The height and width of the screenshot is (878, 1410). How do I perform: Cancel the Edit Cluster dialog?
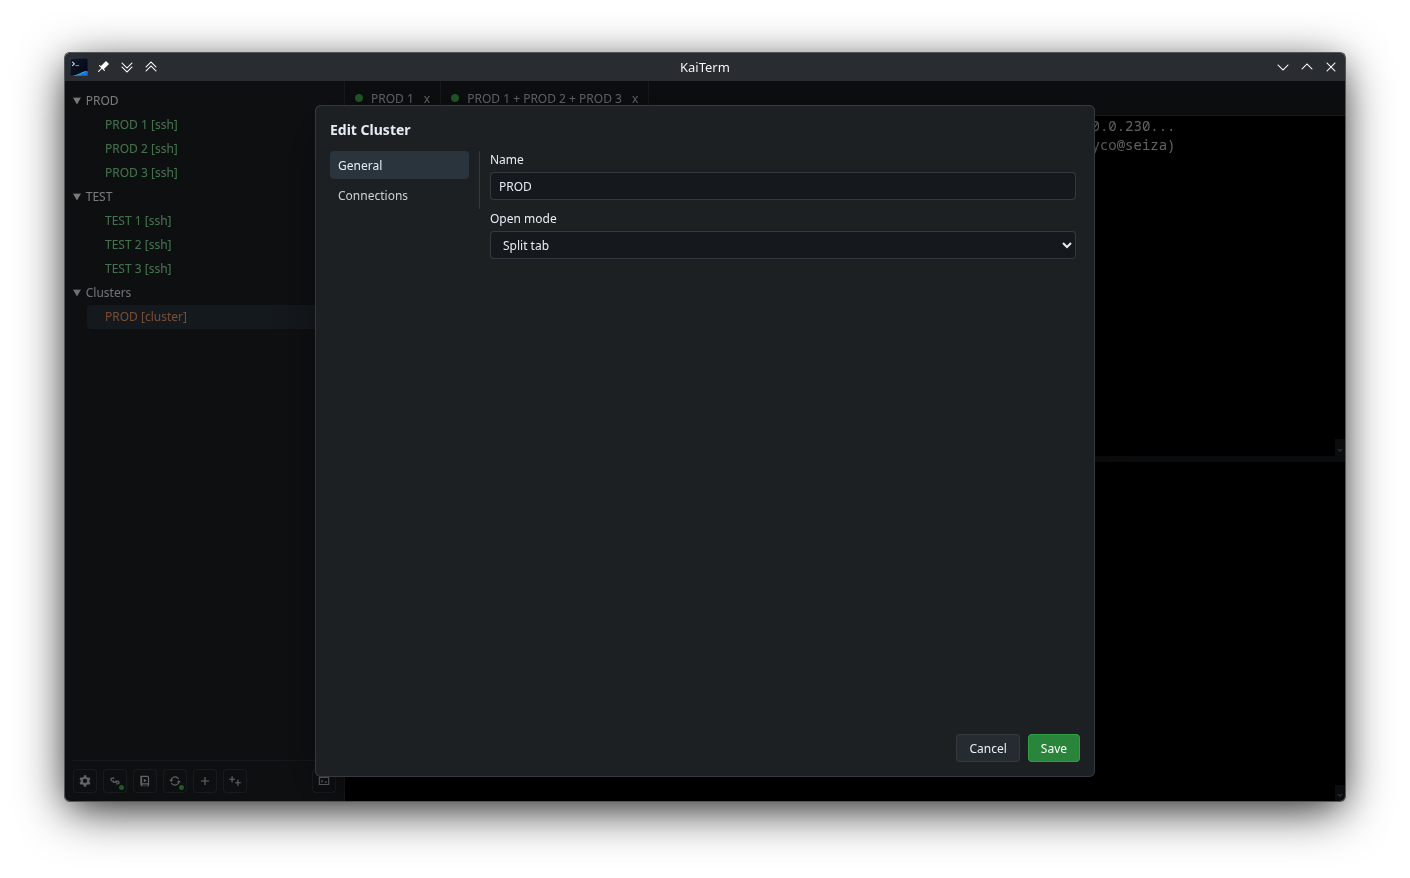pyautogui.click(x=988, y=748)
